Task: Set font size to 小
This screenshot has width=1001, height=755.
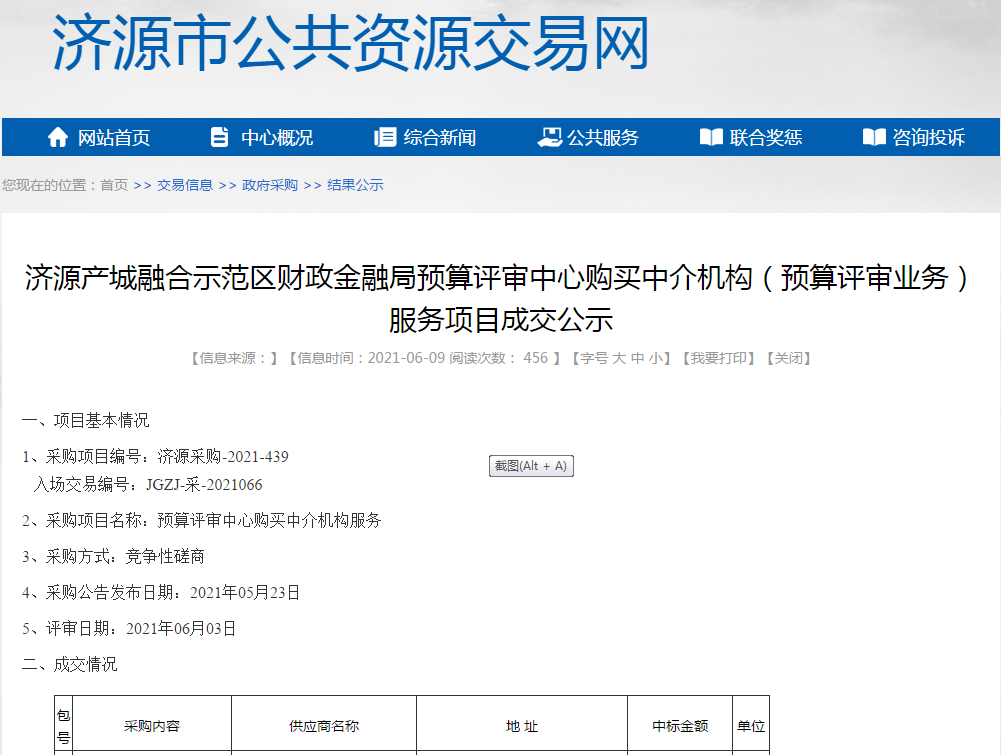Action: (x=656, y=358)
